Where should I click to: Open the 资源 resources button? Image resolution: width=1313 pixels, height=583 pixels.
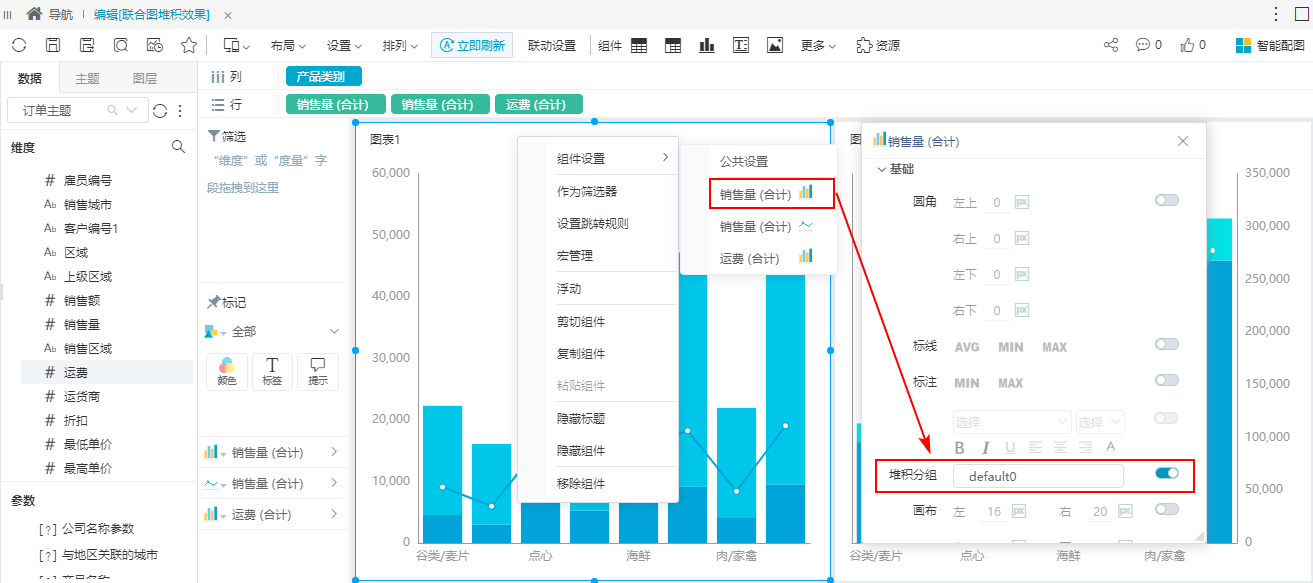pos(878,45)
